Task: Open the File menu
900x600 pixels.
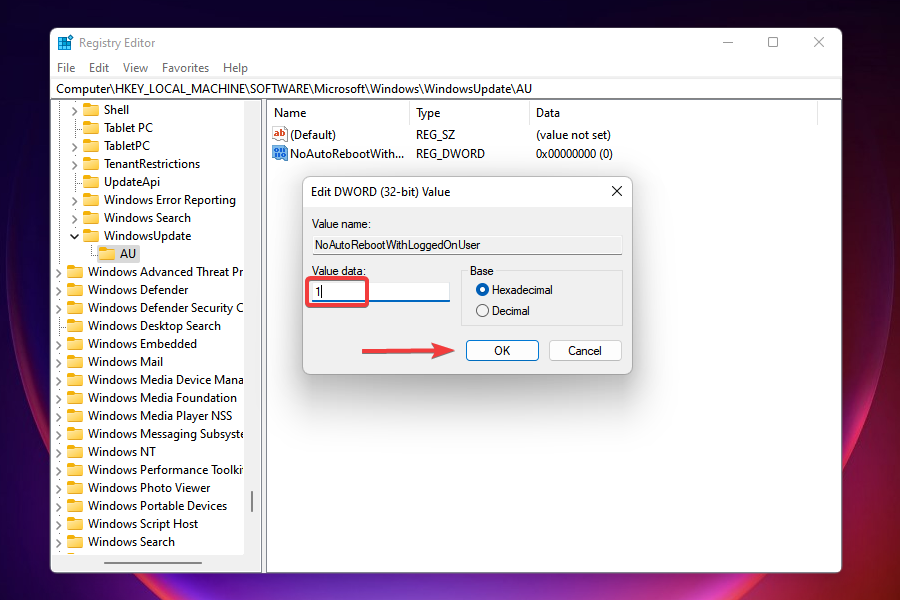Action: (66, 68)
